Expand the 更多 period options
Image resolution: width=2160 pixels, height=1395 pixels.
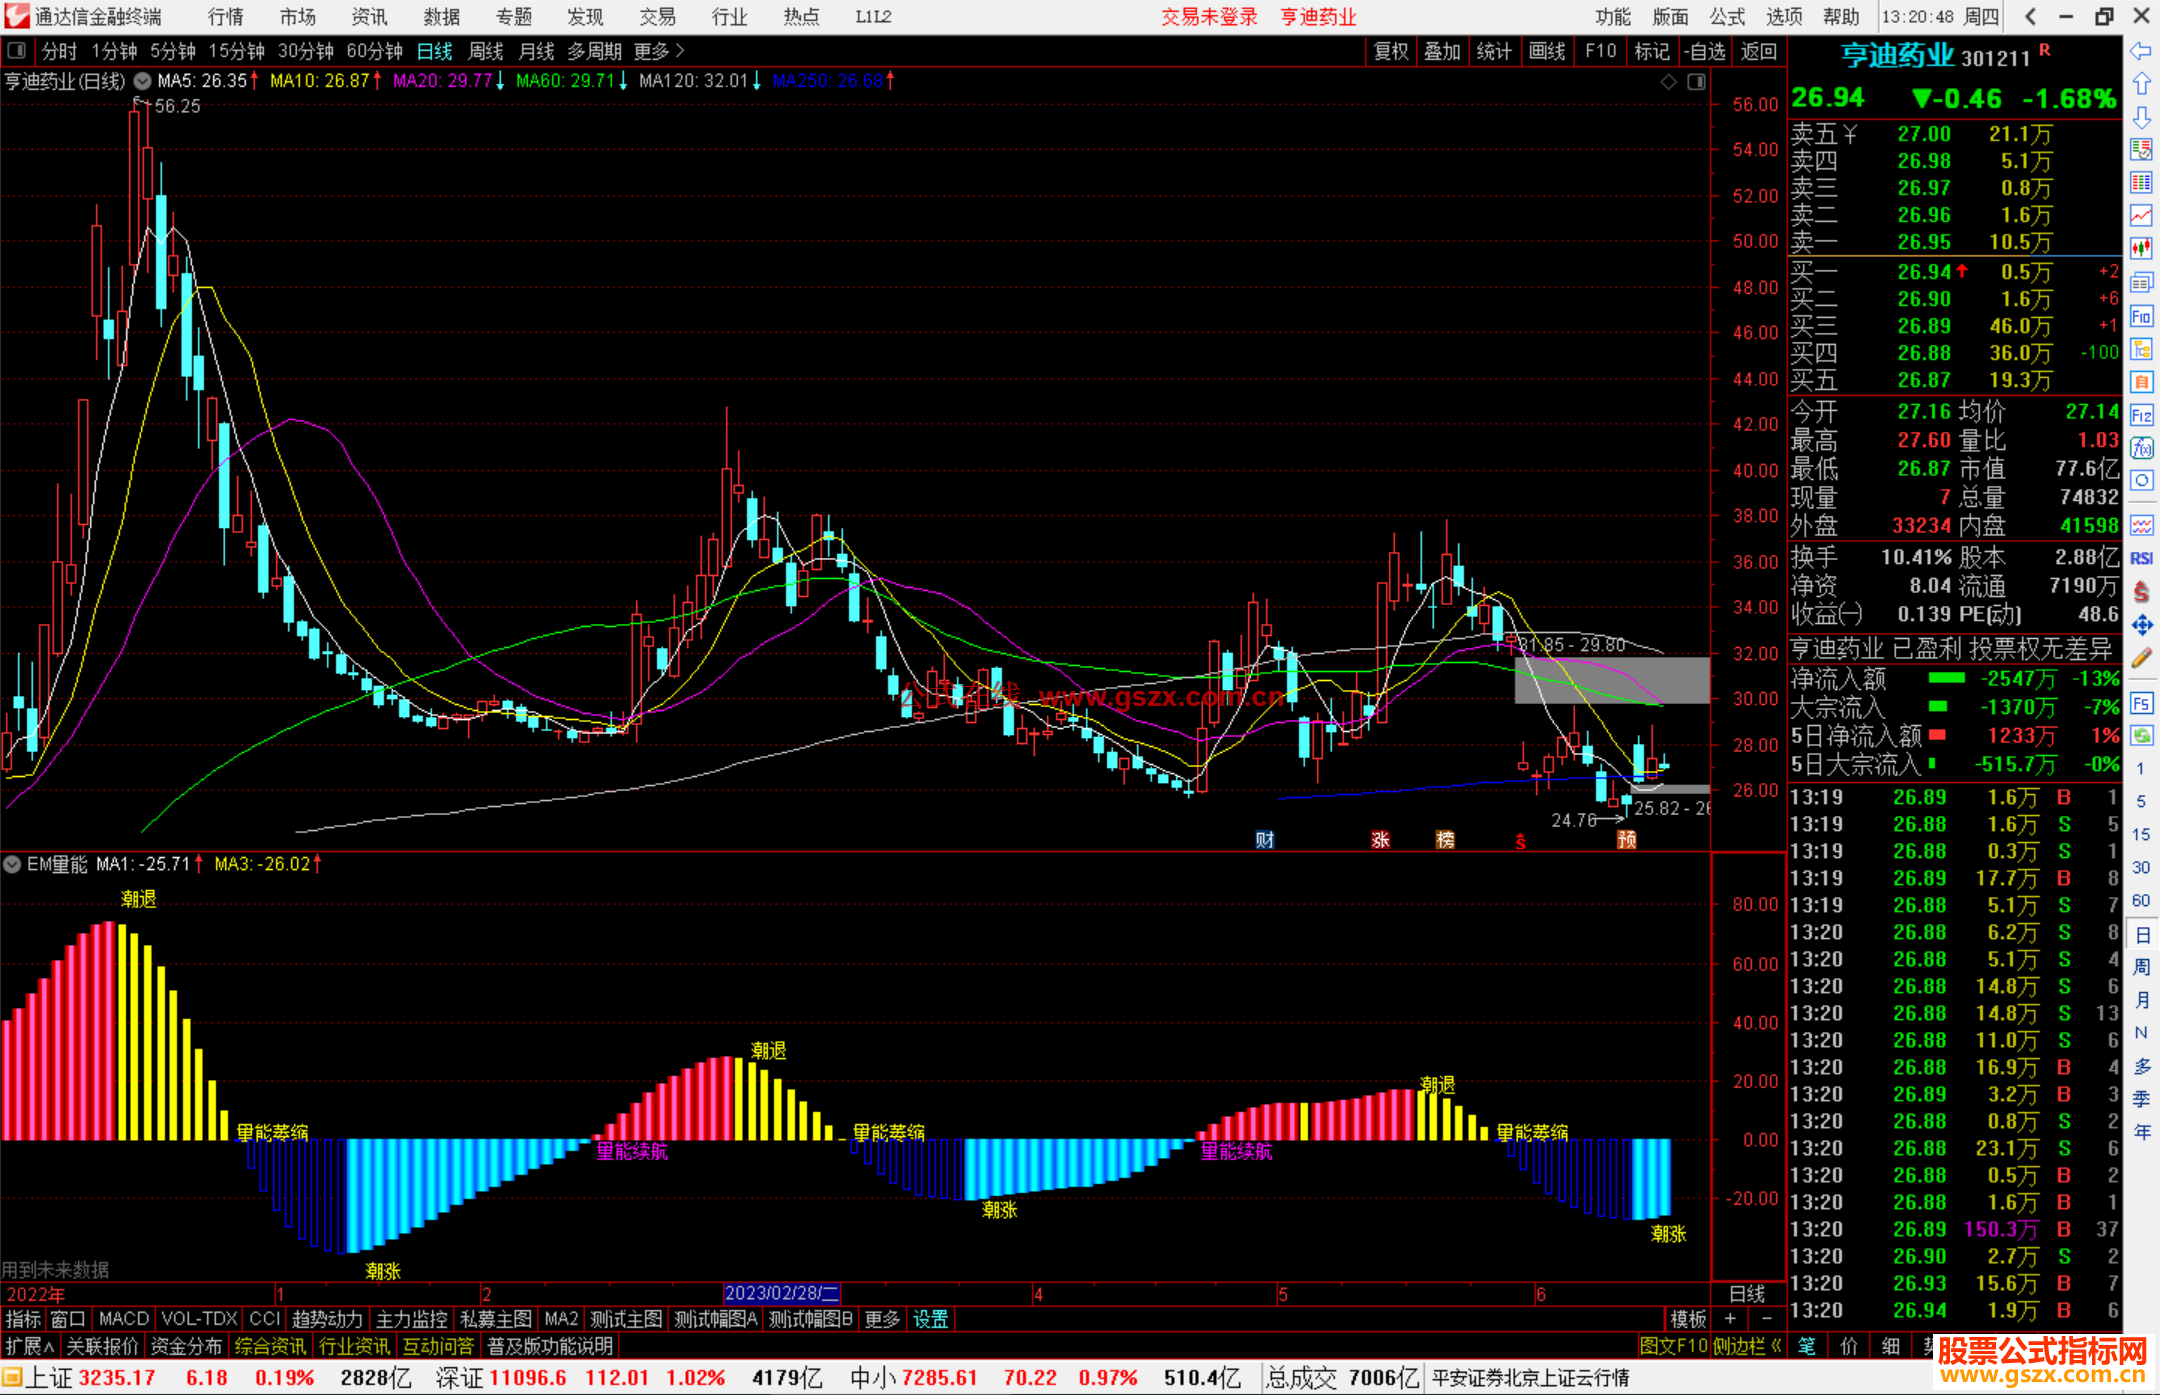(658, 51)
